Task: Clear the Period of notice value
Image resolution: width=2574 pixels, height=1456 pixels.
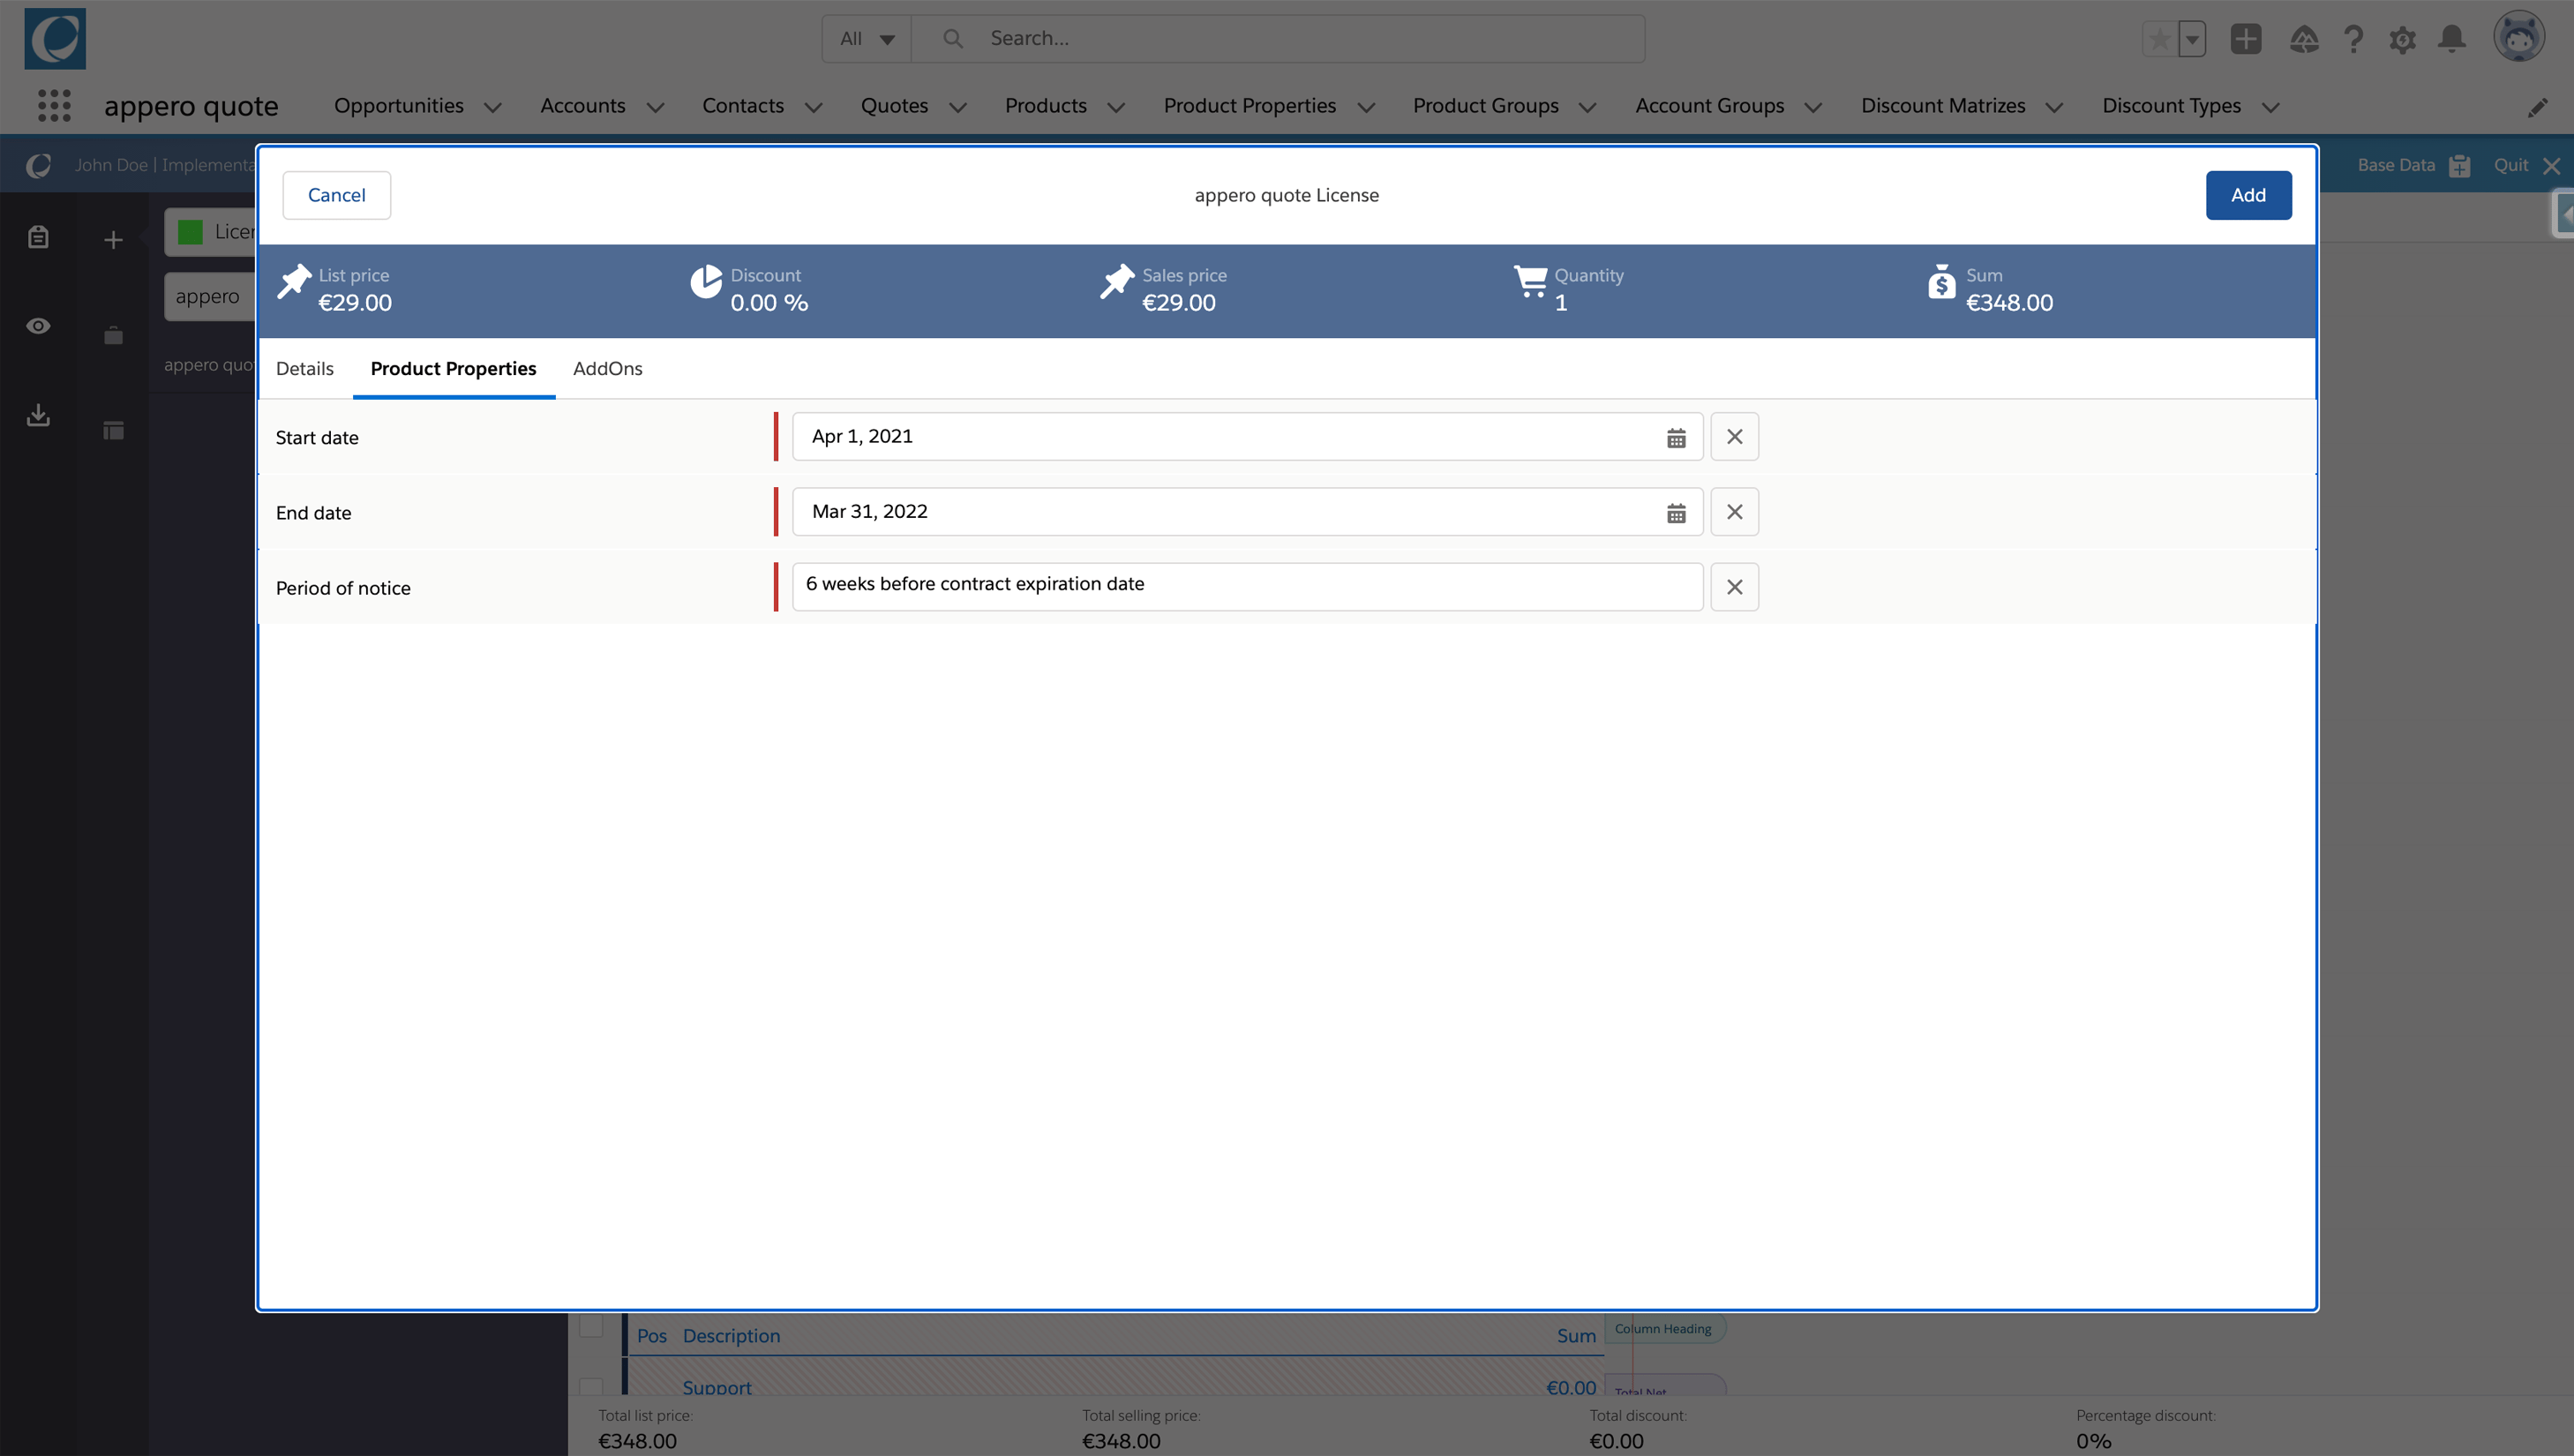Action: [1734, 587]
